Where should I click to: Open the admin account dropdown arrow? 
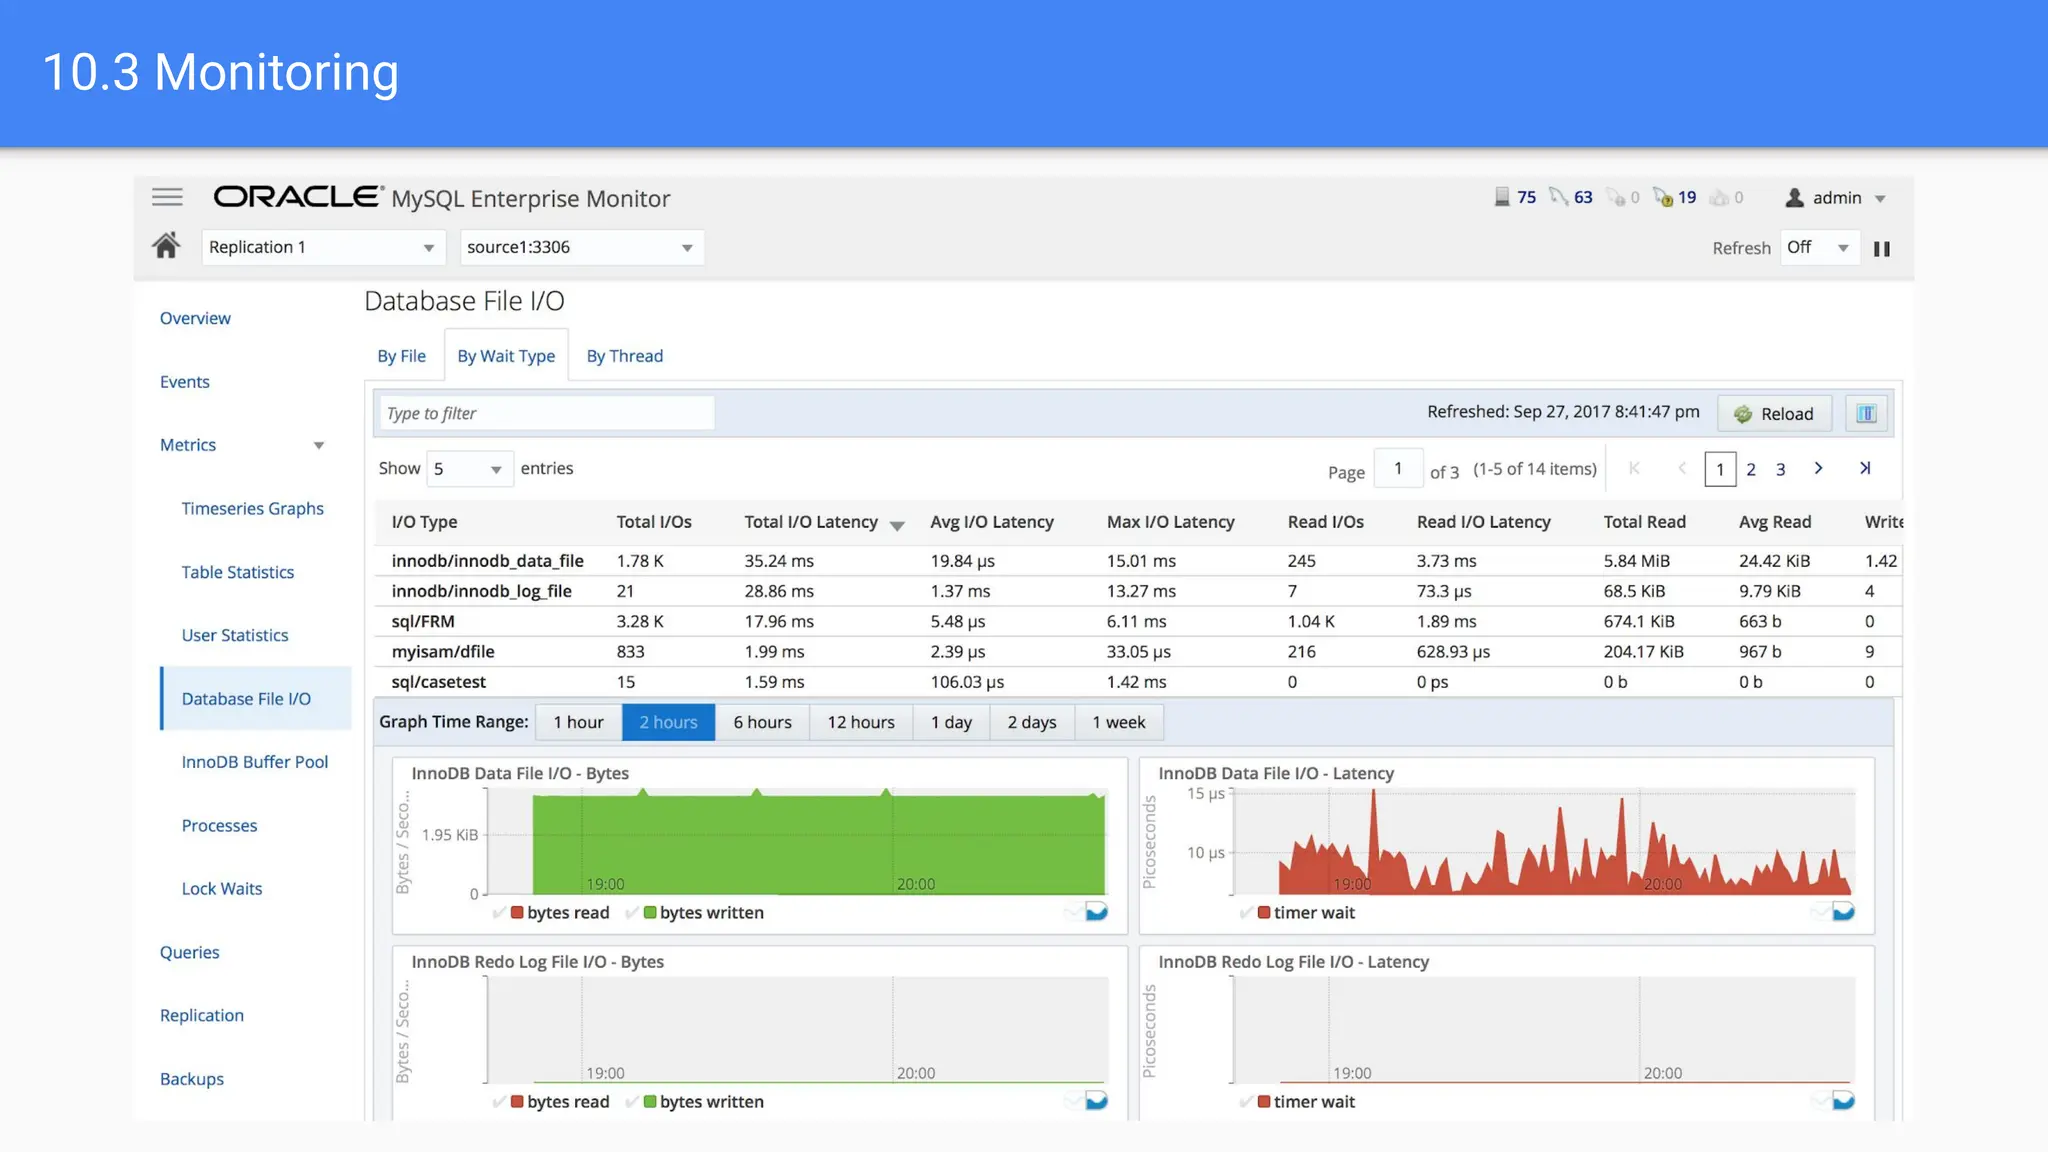point(1880,198)
